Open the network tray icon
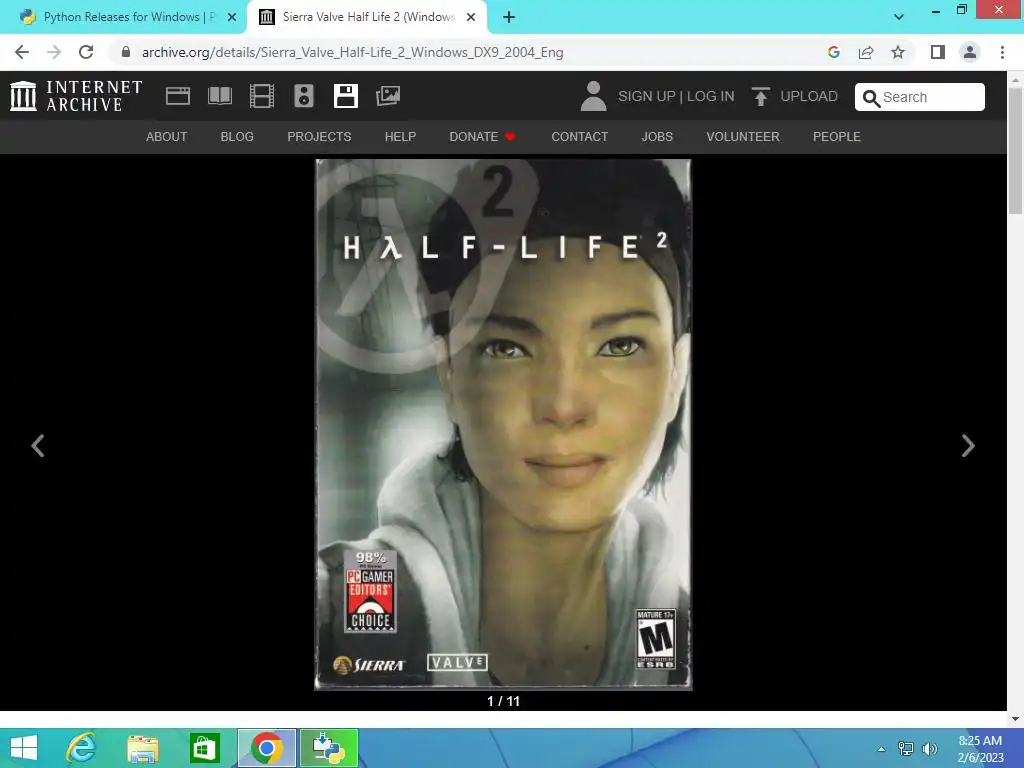Image resolution: width=1024 pixels, height=768 pixels. (906, 749)
